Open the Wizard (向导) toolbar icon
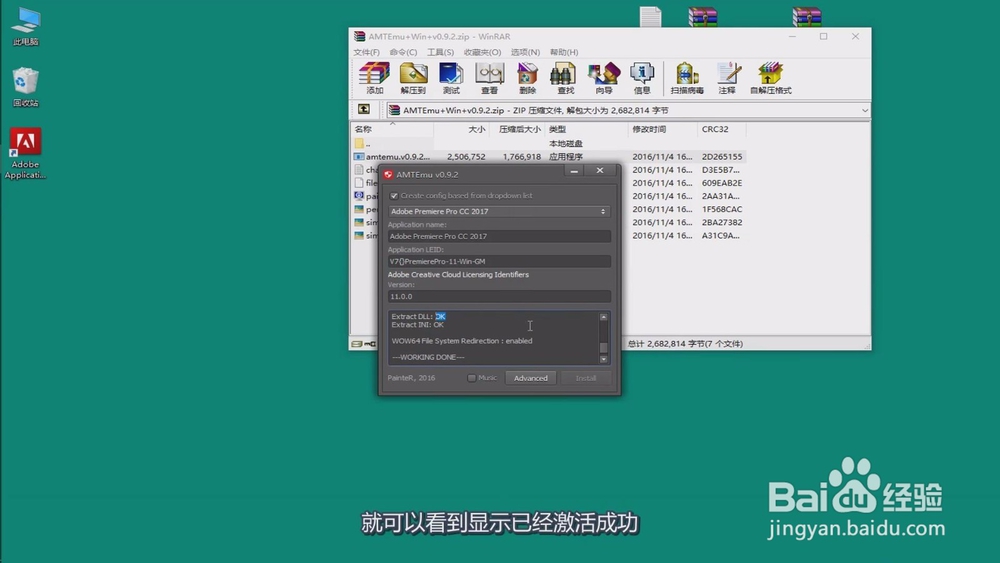The image size is (1000, 563). [x=604, y=78]
